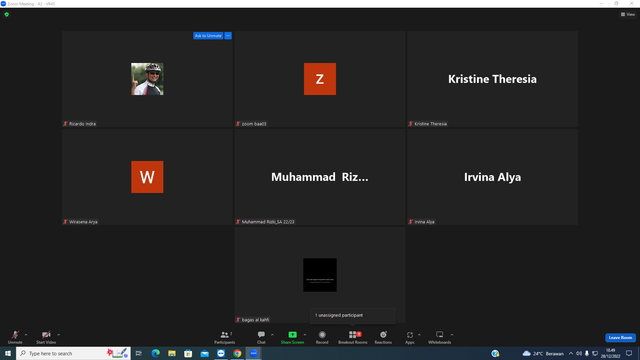The height and width of the screenshot is (360, 640).
Task: Click the active Zoom taskbar icon
Action: [253, 353]
